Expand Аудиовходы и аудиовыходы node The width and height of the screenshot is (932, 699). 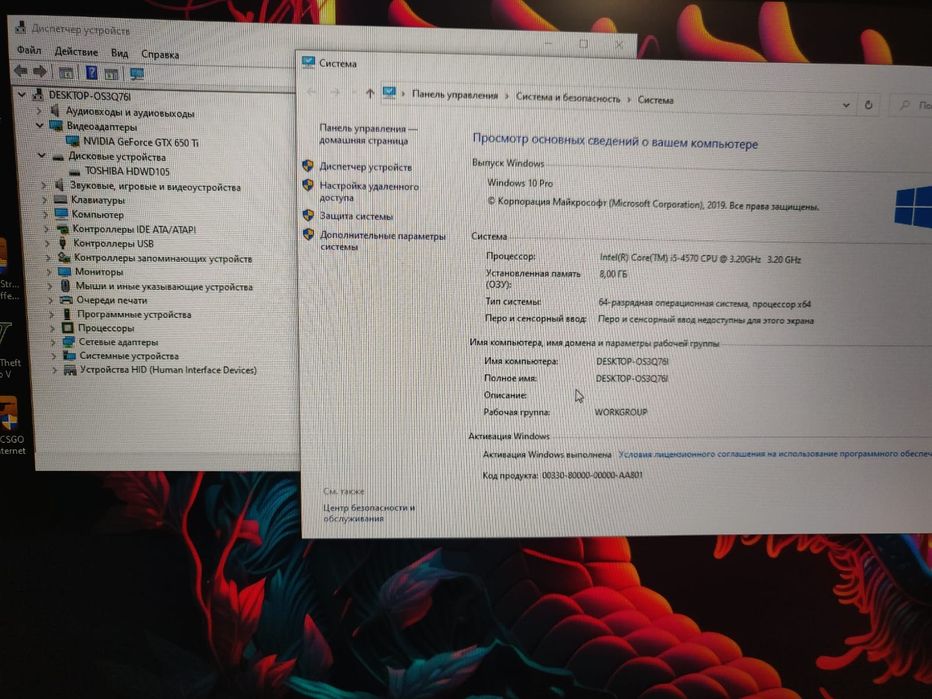[39, 111]
